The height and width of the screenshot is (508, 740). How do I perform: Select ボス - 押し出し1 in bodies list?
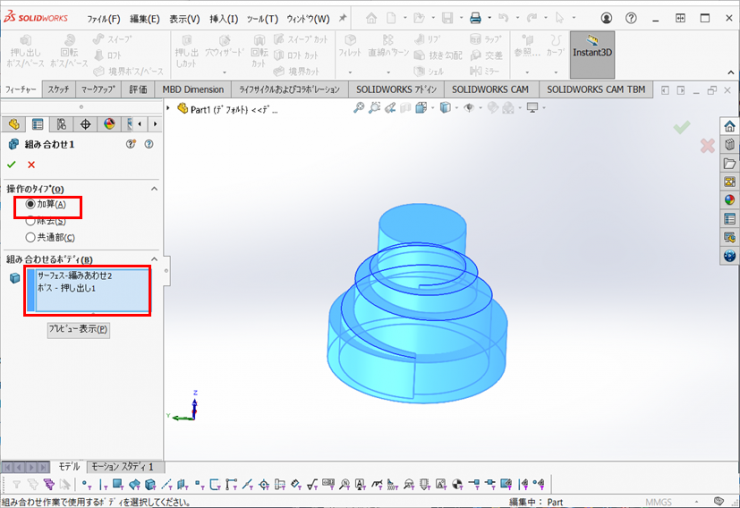point(66,288)
